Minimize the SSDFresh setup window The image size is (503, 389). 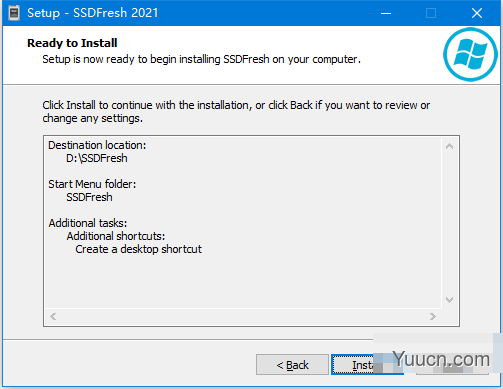[x=386, y=13]
